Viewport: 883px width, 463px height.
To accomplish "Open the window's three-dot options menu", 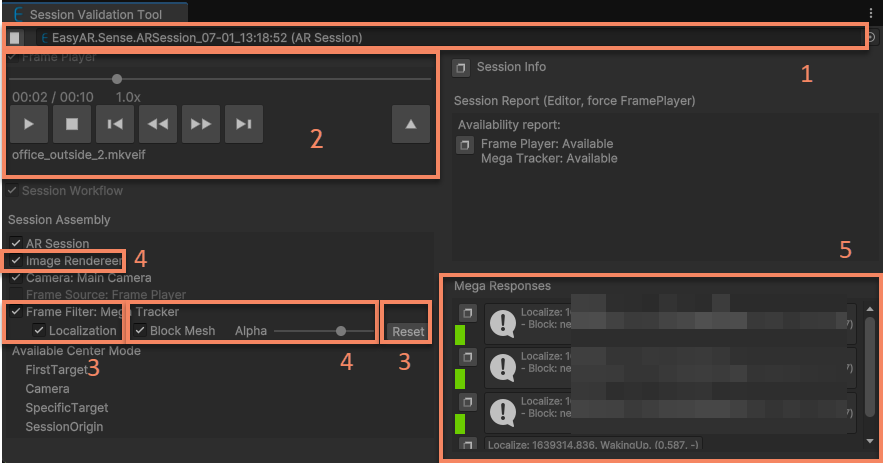I will click(871, 13).
